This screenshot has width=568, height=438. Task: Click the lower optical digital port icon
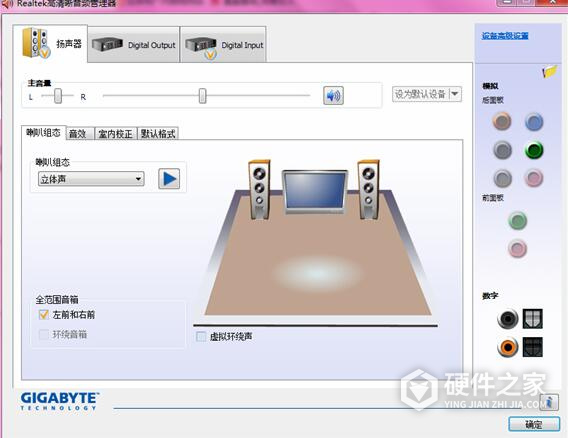point(532,347)
